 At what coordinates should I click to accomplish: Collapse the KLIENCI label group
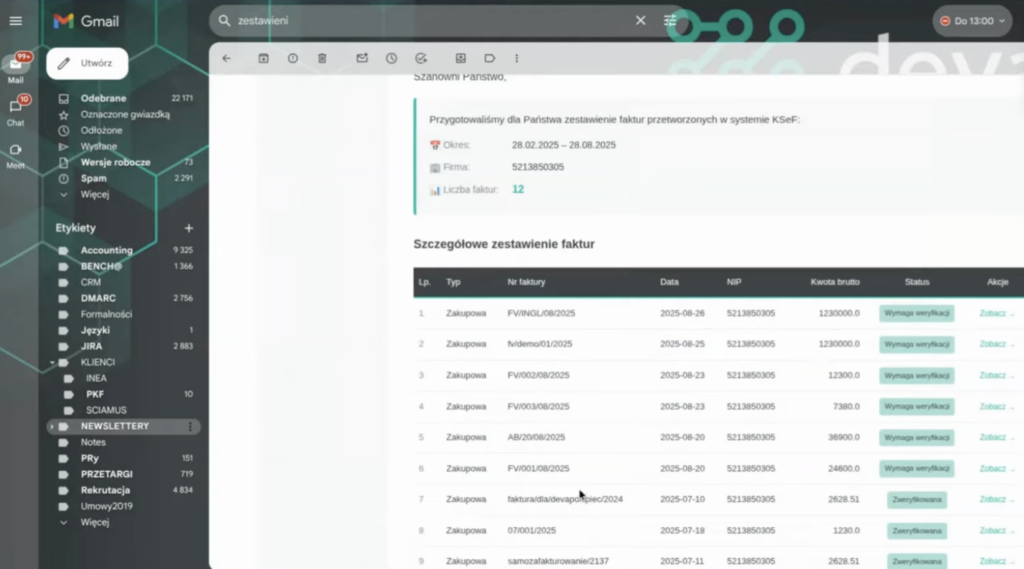(52, 362)
